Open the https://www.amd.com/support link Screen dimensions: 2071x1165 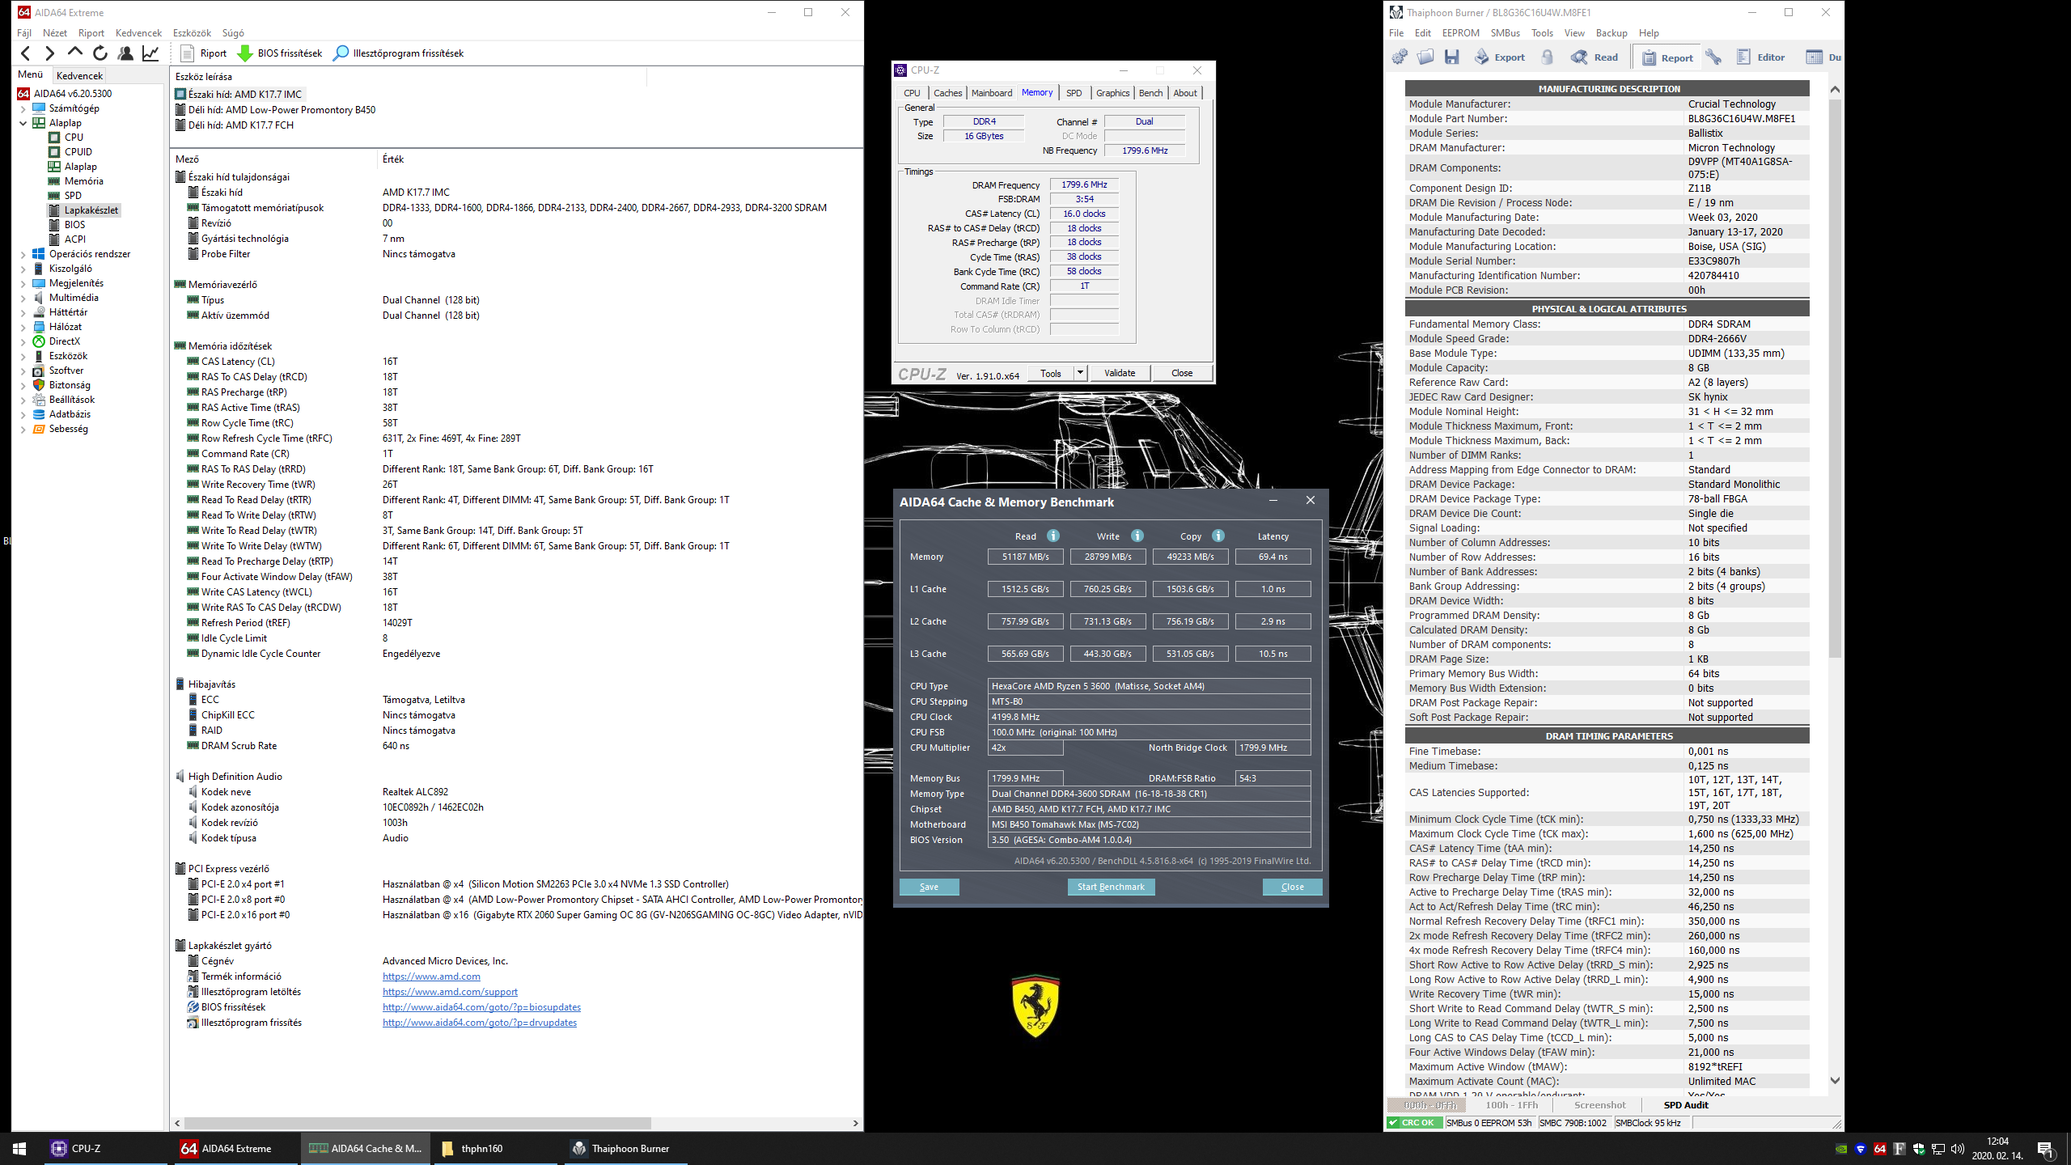(x=450, y=992)
